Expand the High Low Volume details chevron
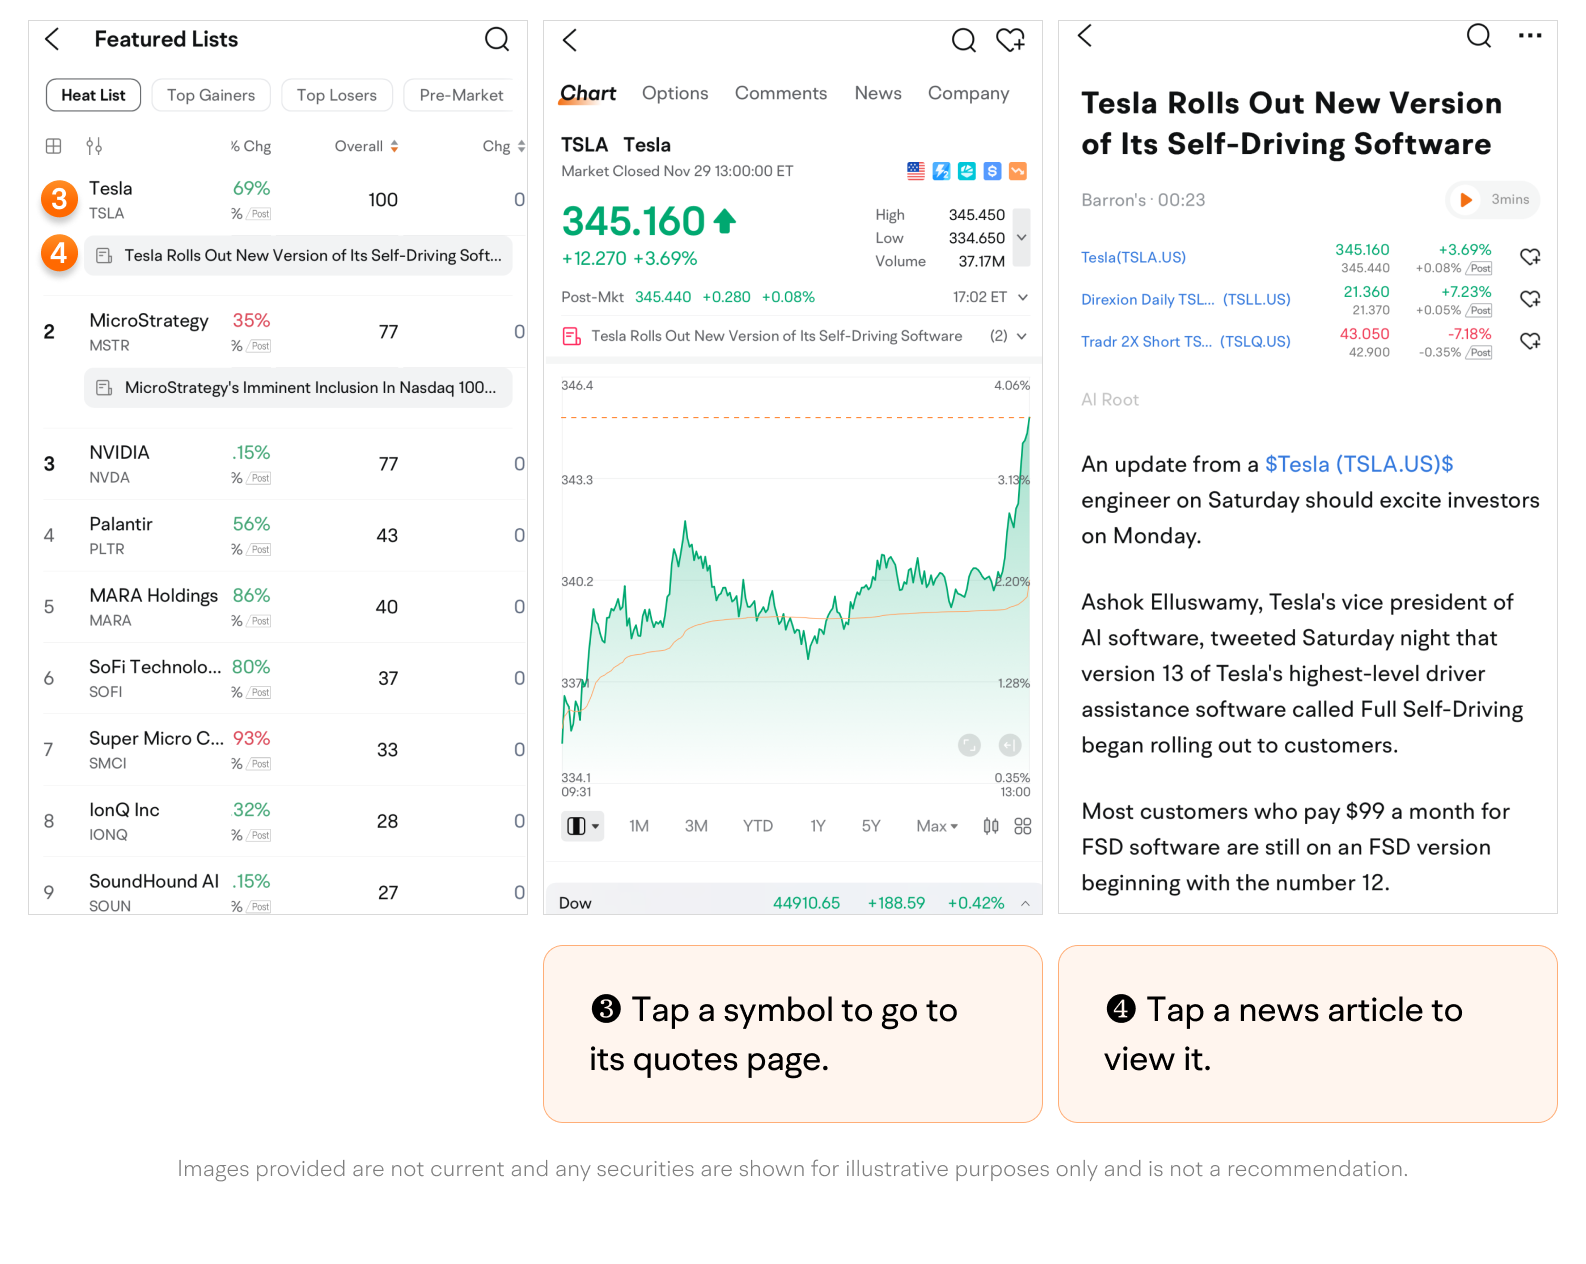The image size is (1586, 1264). coord(1021,238)
